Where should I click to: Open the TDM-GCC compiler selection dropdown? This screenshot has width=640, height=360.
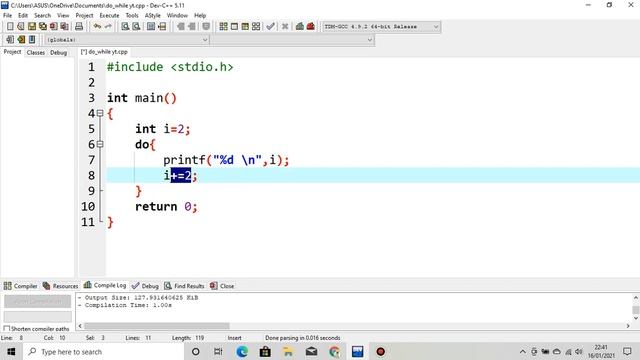pyautogui.click(x=381, y=27)
